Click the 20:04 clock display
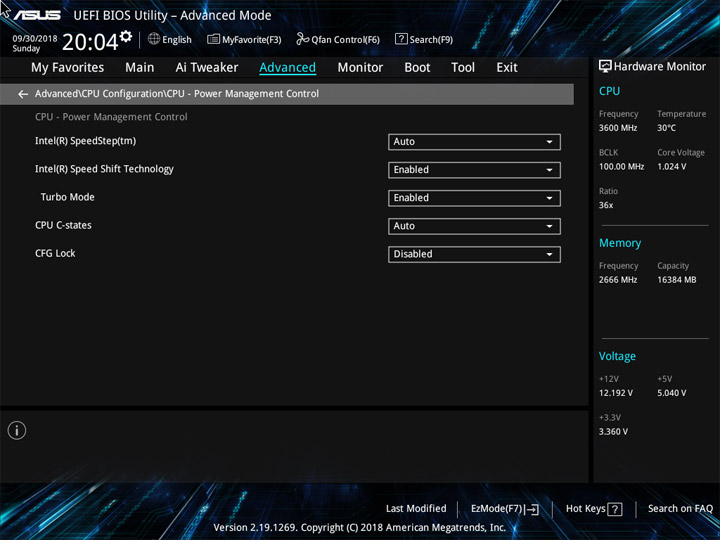Screen dimensions: 720x540 (x=90, y=42)
